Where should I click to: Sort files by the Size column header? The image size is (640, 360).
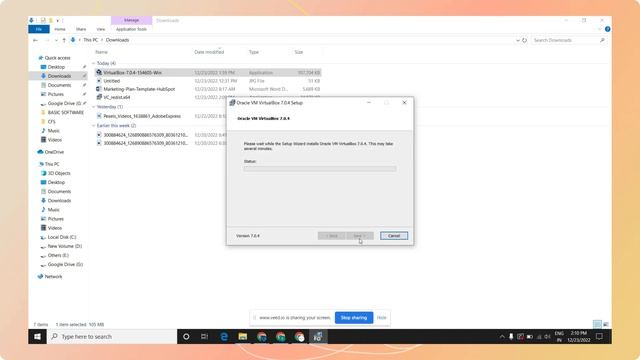tap(299, 52)
